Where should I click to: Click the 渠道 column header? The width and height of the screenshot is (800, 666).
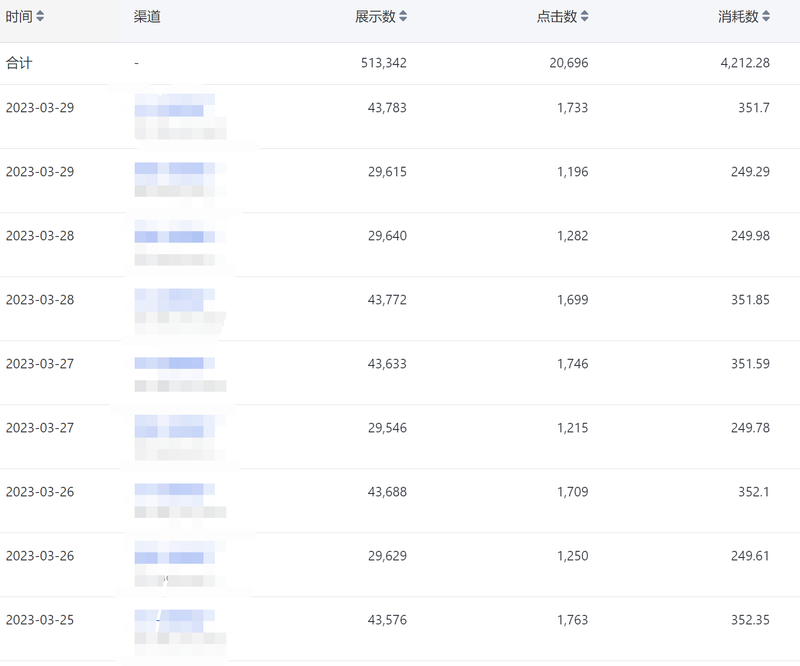tap(147, 16)
